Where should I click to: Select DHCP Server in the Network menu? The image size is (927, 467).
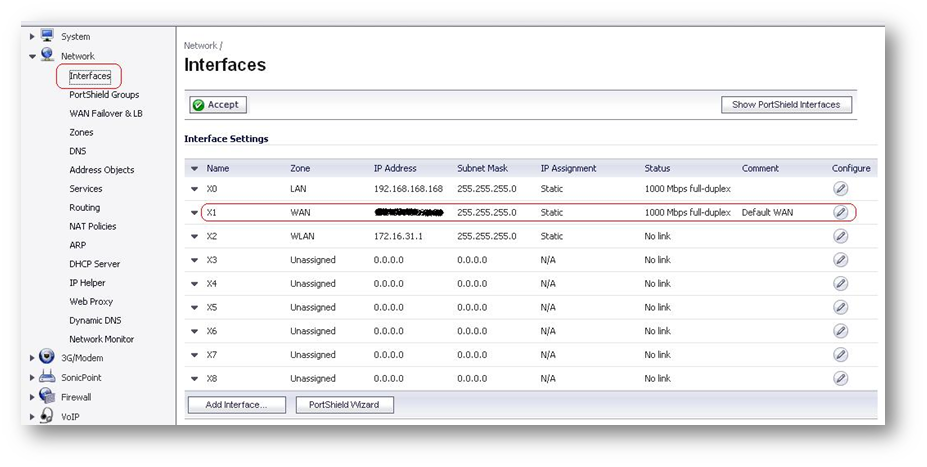coord(94,264)
